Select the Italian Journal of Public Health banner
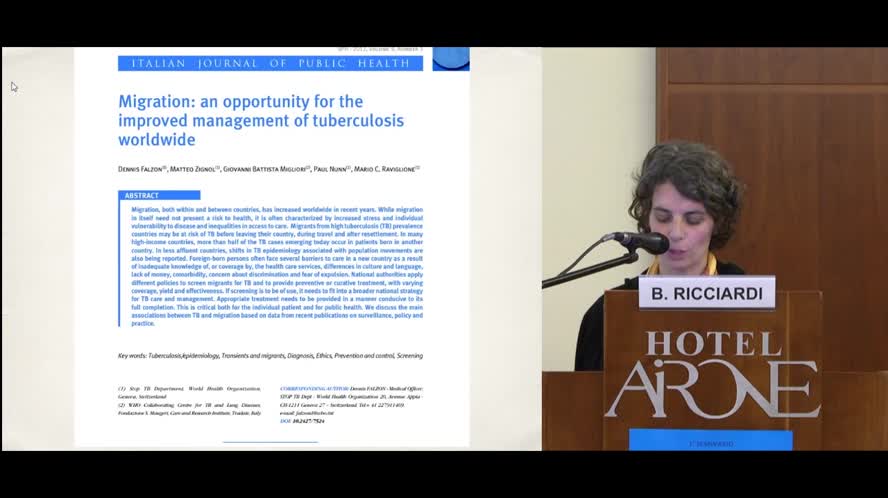Viewport: 888px width, 498px height. (x=270, y=63)
